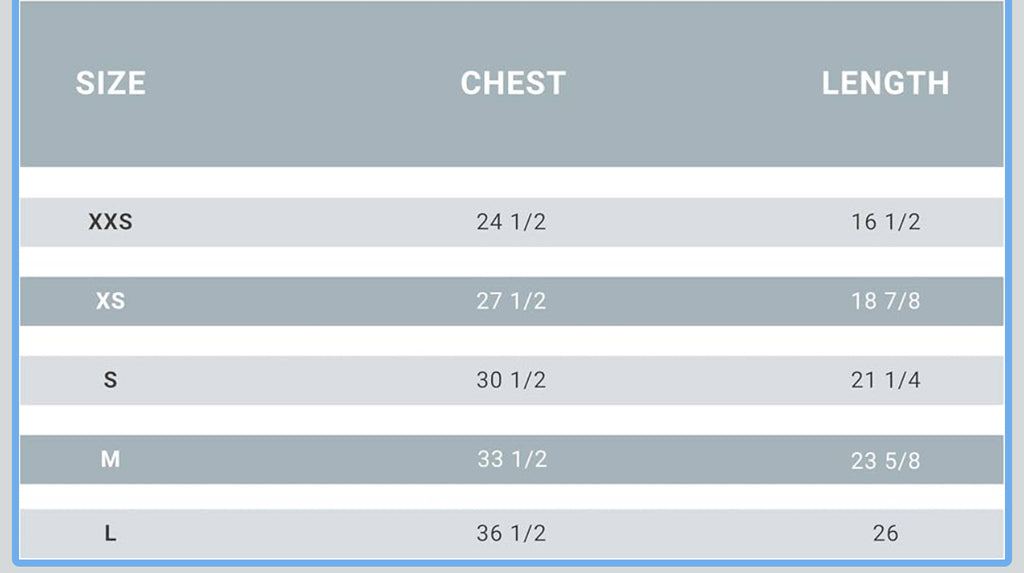This screenshot has width=1024, height=573.
Task: Select the XXS size label
Action: [110, 222]
